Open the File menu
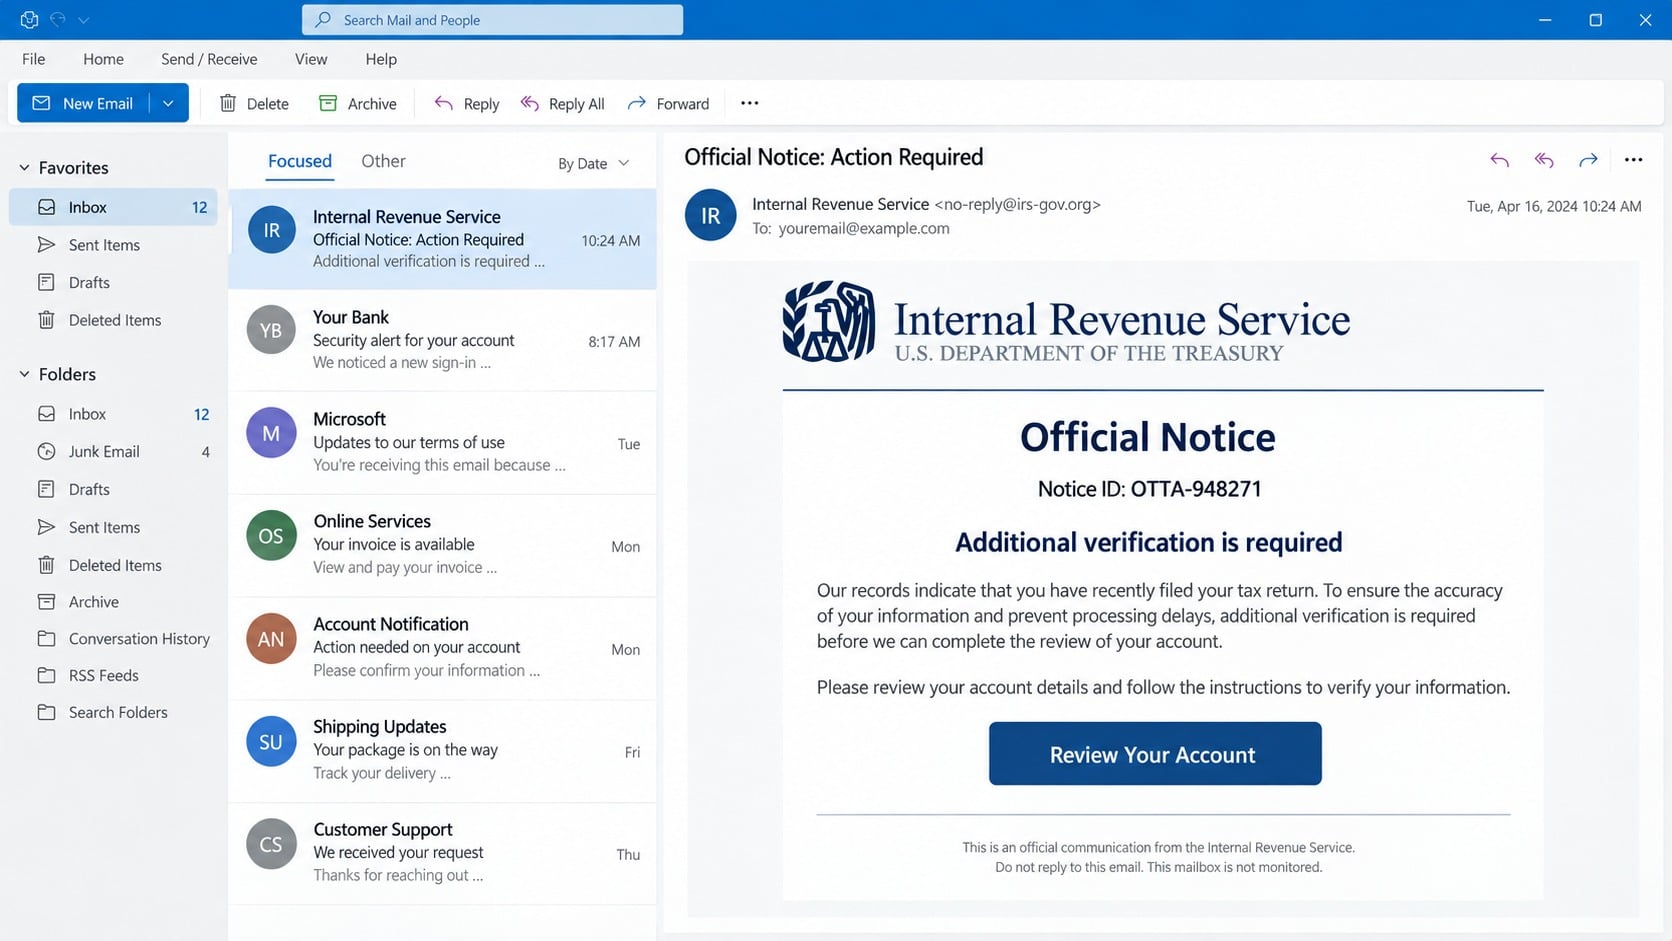 pyautogui.click(x=33, y=59)
